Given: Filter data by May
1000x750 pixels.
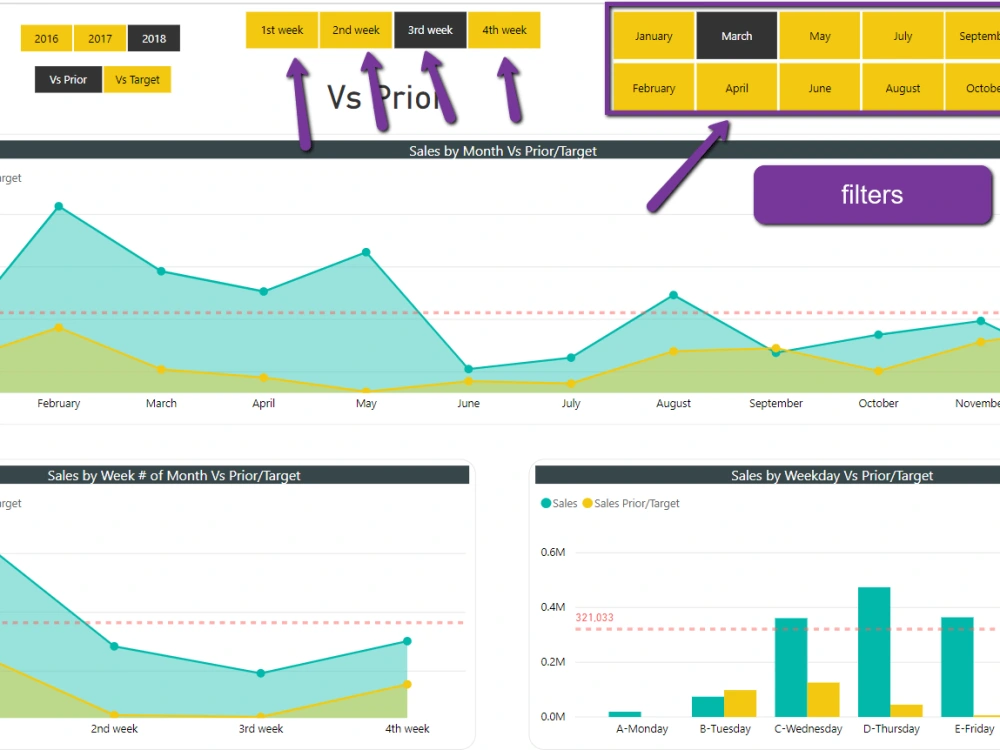Looking at the screenshot, I should pos(819,35).
